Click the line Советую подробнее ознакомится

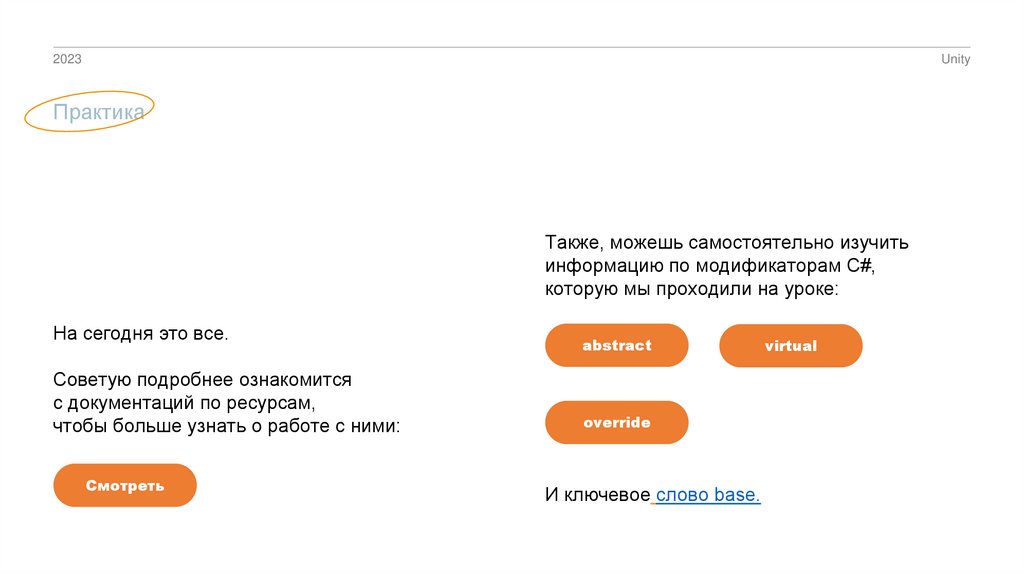(x=202, y=380)
